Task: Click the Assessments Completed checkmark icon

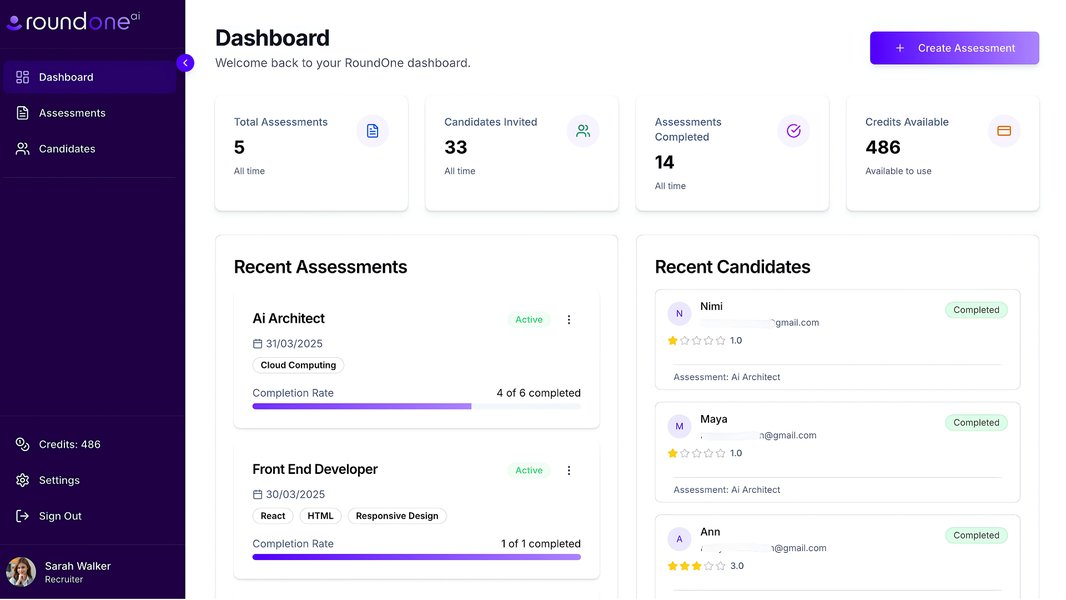Action: pos(793,131)
